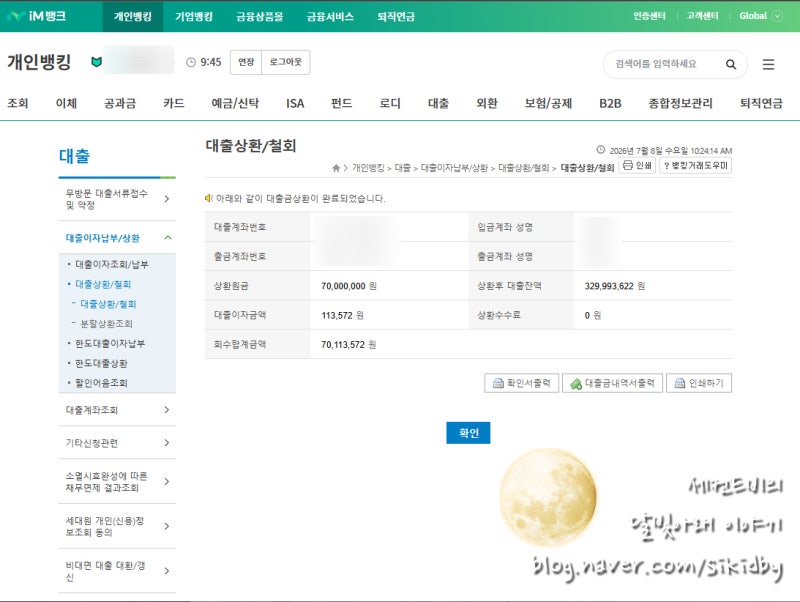Viewport: 800px width, 602px height.
Task: Open 고객센터 link
Action: pyautogui.click(x=702, y=16)
